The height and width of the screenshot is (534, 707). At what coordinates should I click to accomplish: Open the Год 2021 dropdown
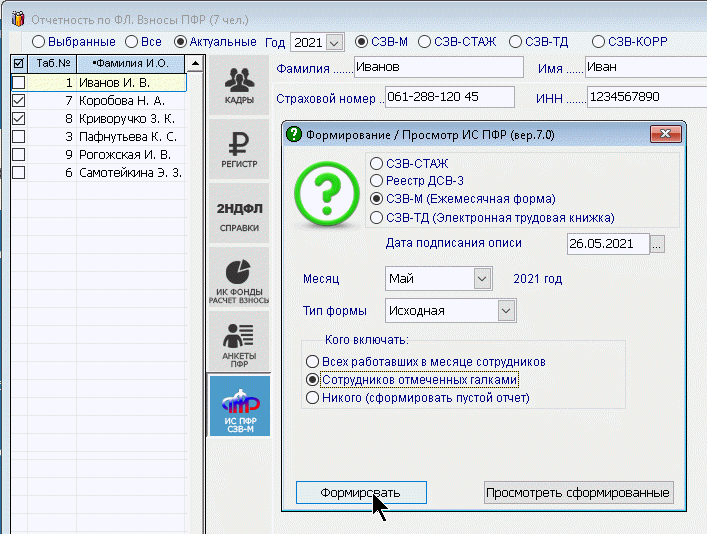coord(334,43)
